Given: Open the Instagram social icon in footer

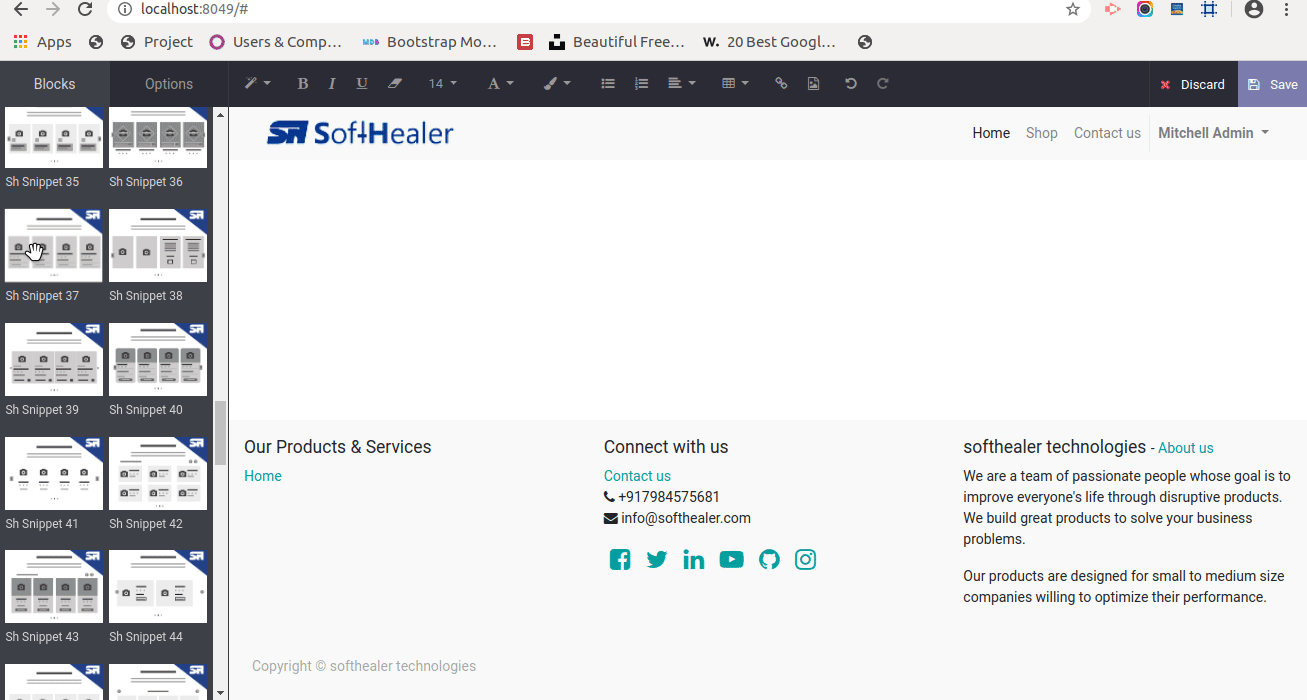Looking at the screenshot, I should point(806,560).
